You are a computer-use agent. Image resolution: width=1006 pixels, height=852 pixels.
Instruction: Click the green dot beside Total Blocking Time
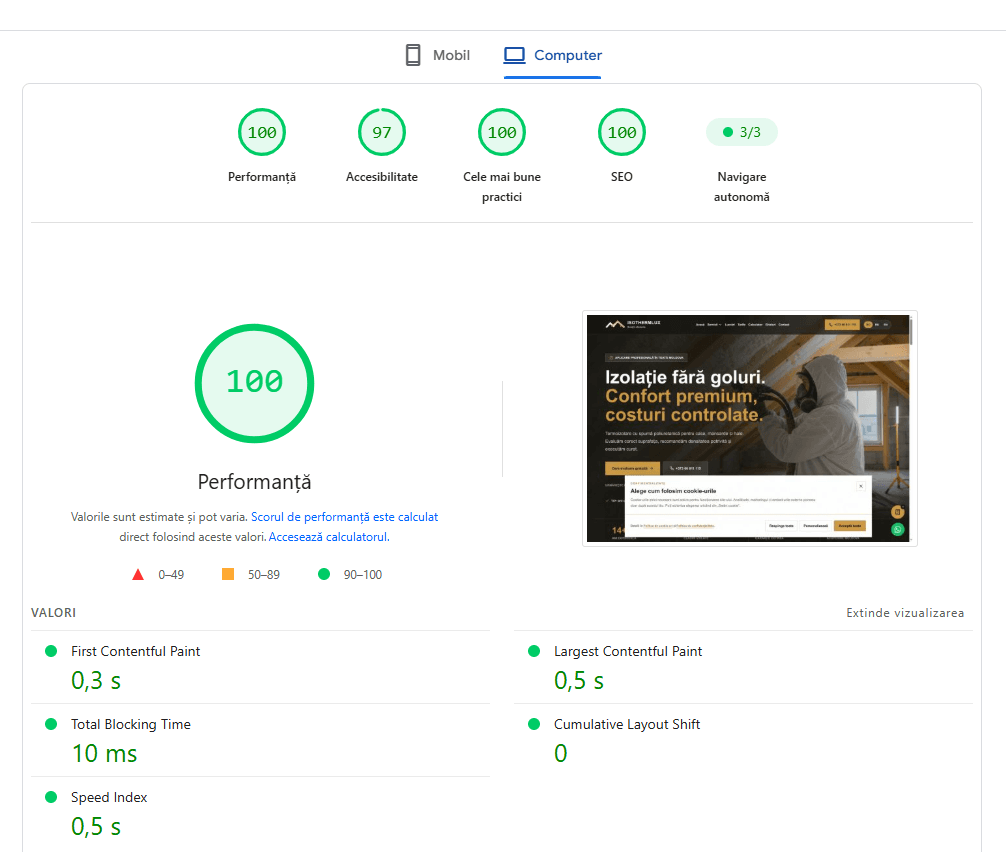[x=51, y=724]
